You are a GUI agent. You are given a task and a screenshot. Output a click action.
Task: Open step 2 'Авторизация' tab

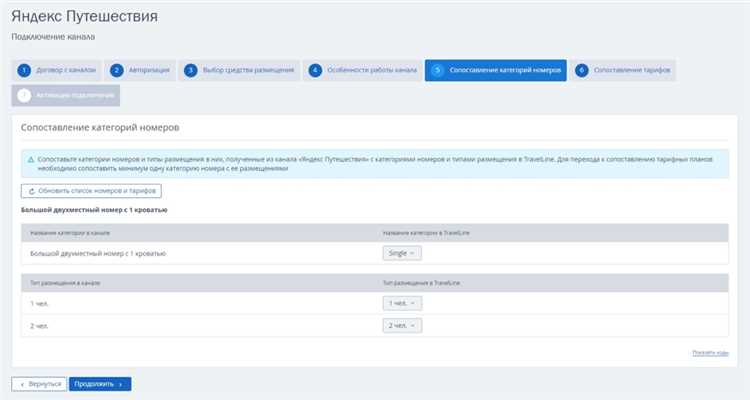point(140,70)
